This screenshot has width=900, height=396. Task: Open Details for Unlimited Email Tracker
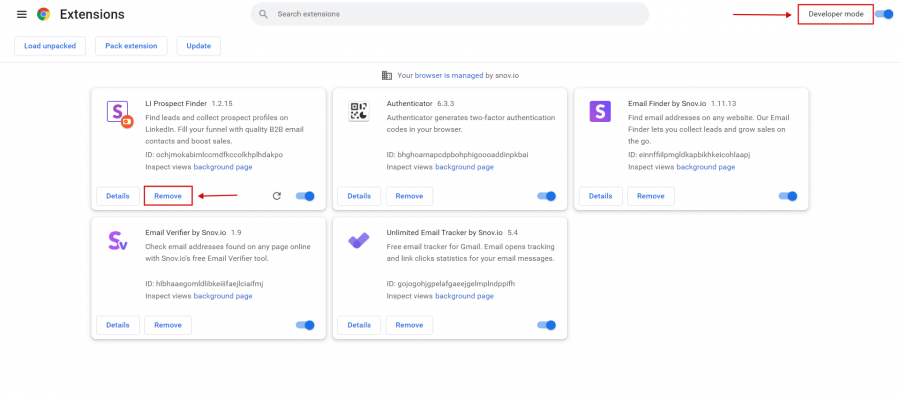pos(359,325)
